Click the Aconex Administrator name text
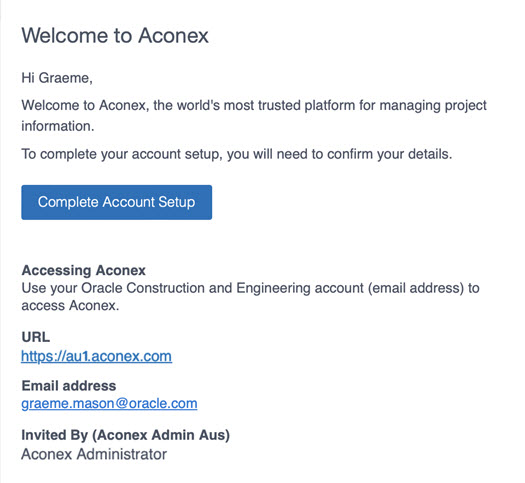The height and width of the screenshot is (483, 525). [94, 455]
